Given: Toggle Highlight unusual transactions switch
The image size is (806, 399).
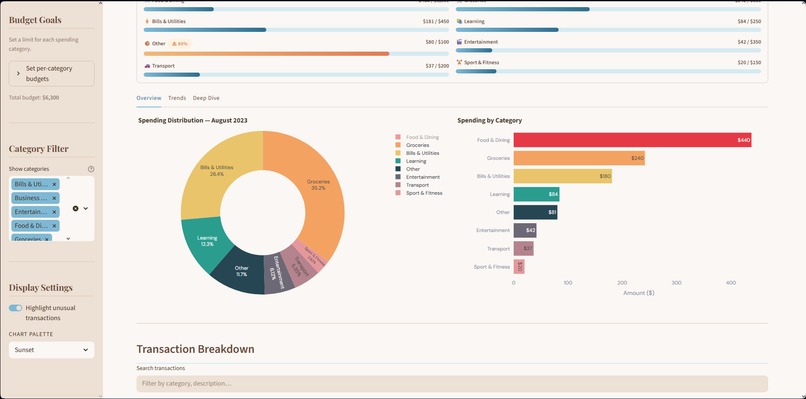Looking at the screenshot, I should point(15,308).
